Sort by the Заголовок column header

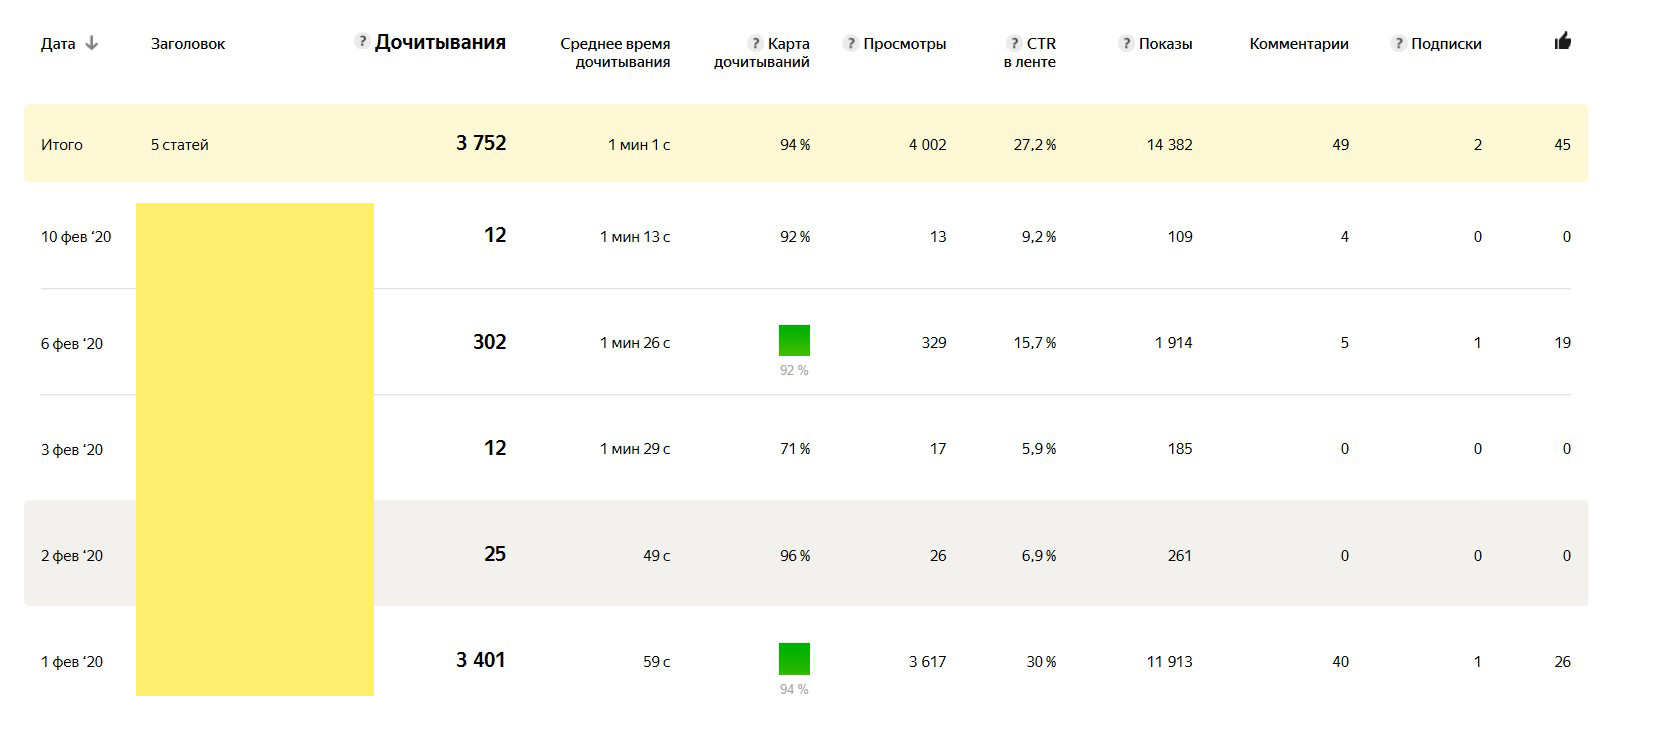188,44
